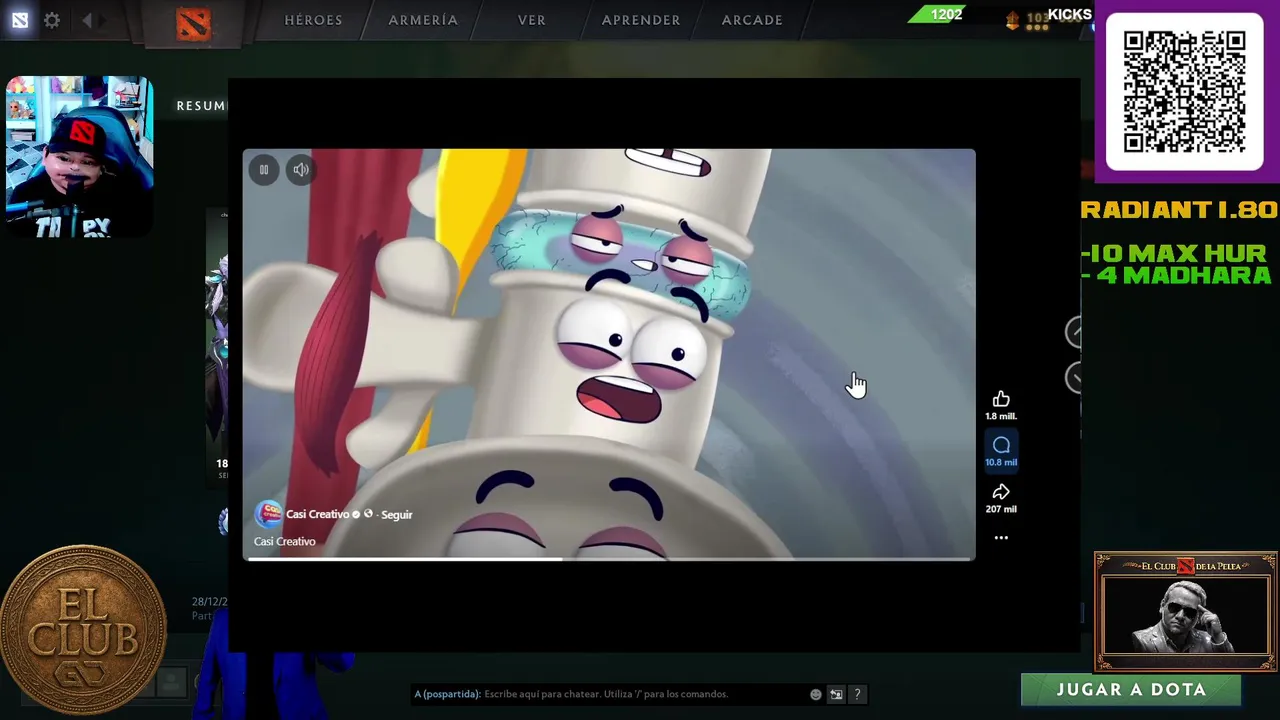Open the ARCADE menu

(752, 20)
